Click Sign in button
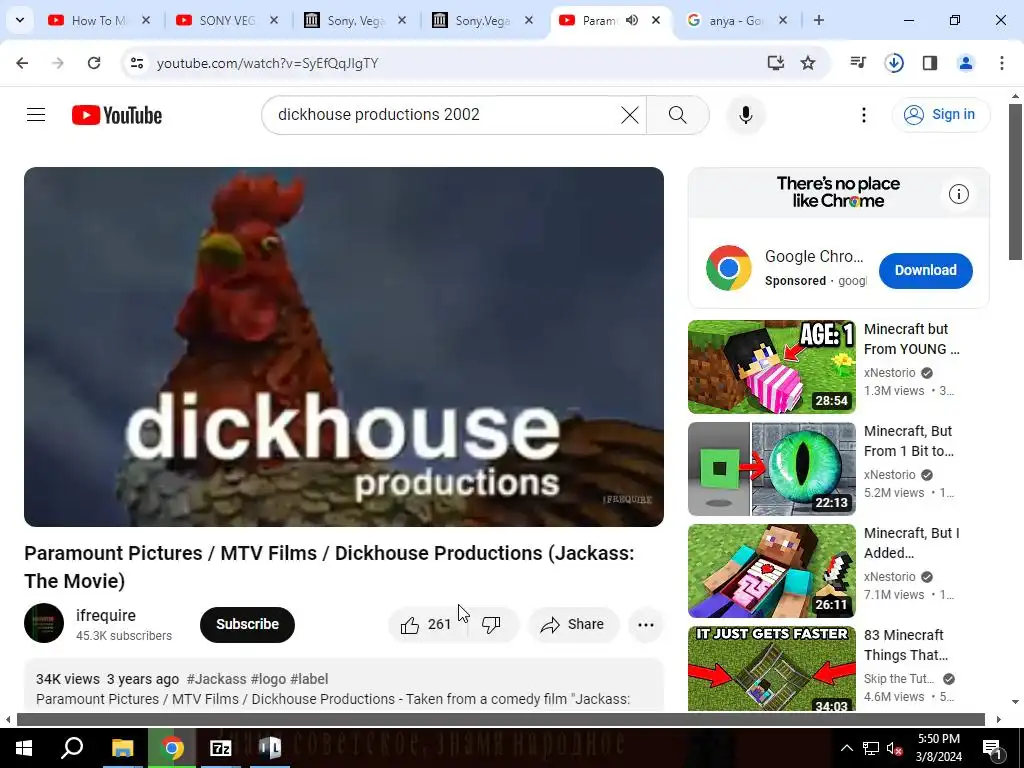The width and height of the screenshot is (1024, 768). coord(941,115)
